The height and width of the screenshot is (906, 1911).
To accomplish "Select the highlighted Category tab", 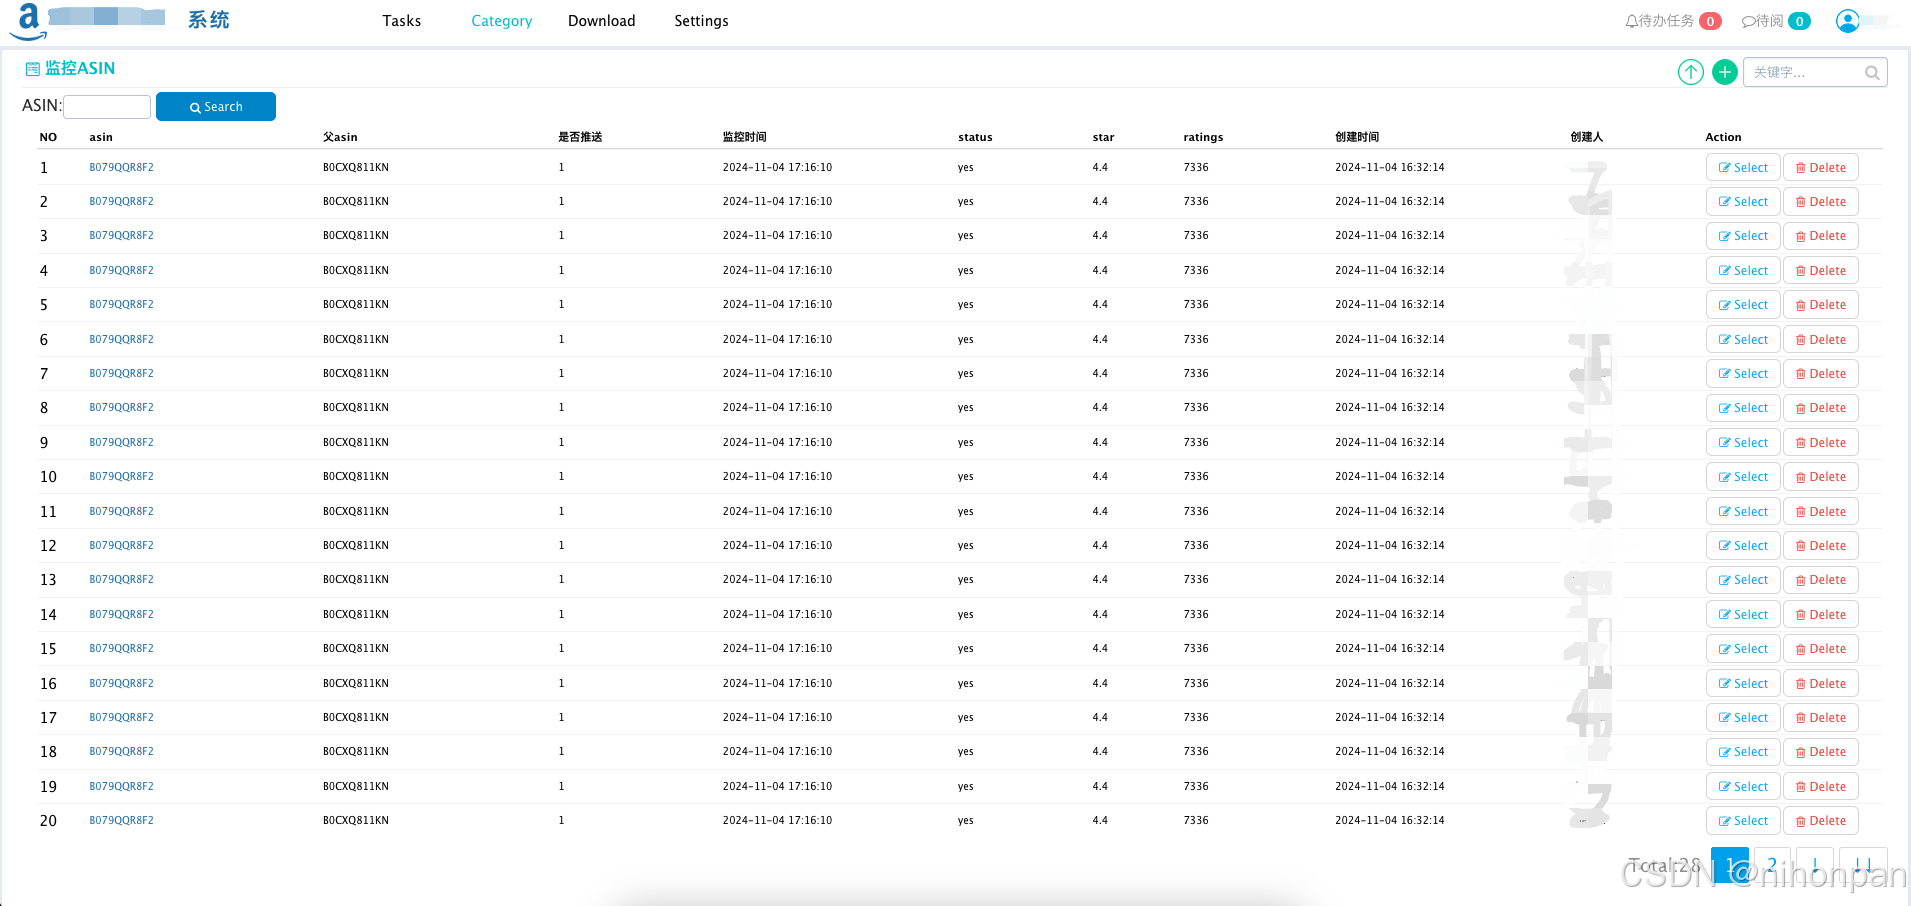I will click(501, 20).
